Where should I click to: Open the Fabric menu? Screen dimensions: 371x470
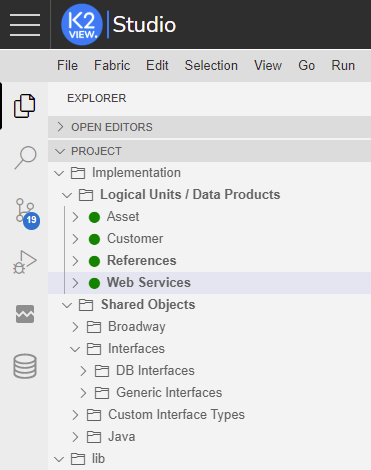point(112,65)
